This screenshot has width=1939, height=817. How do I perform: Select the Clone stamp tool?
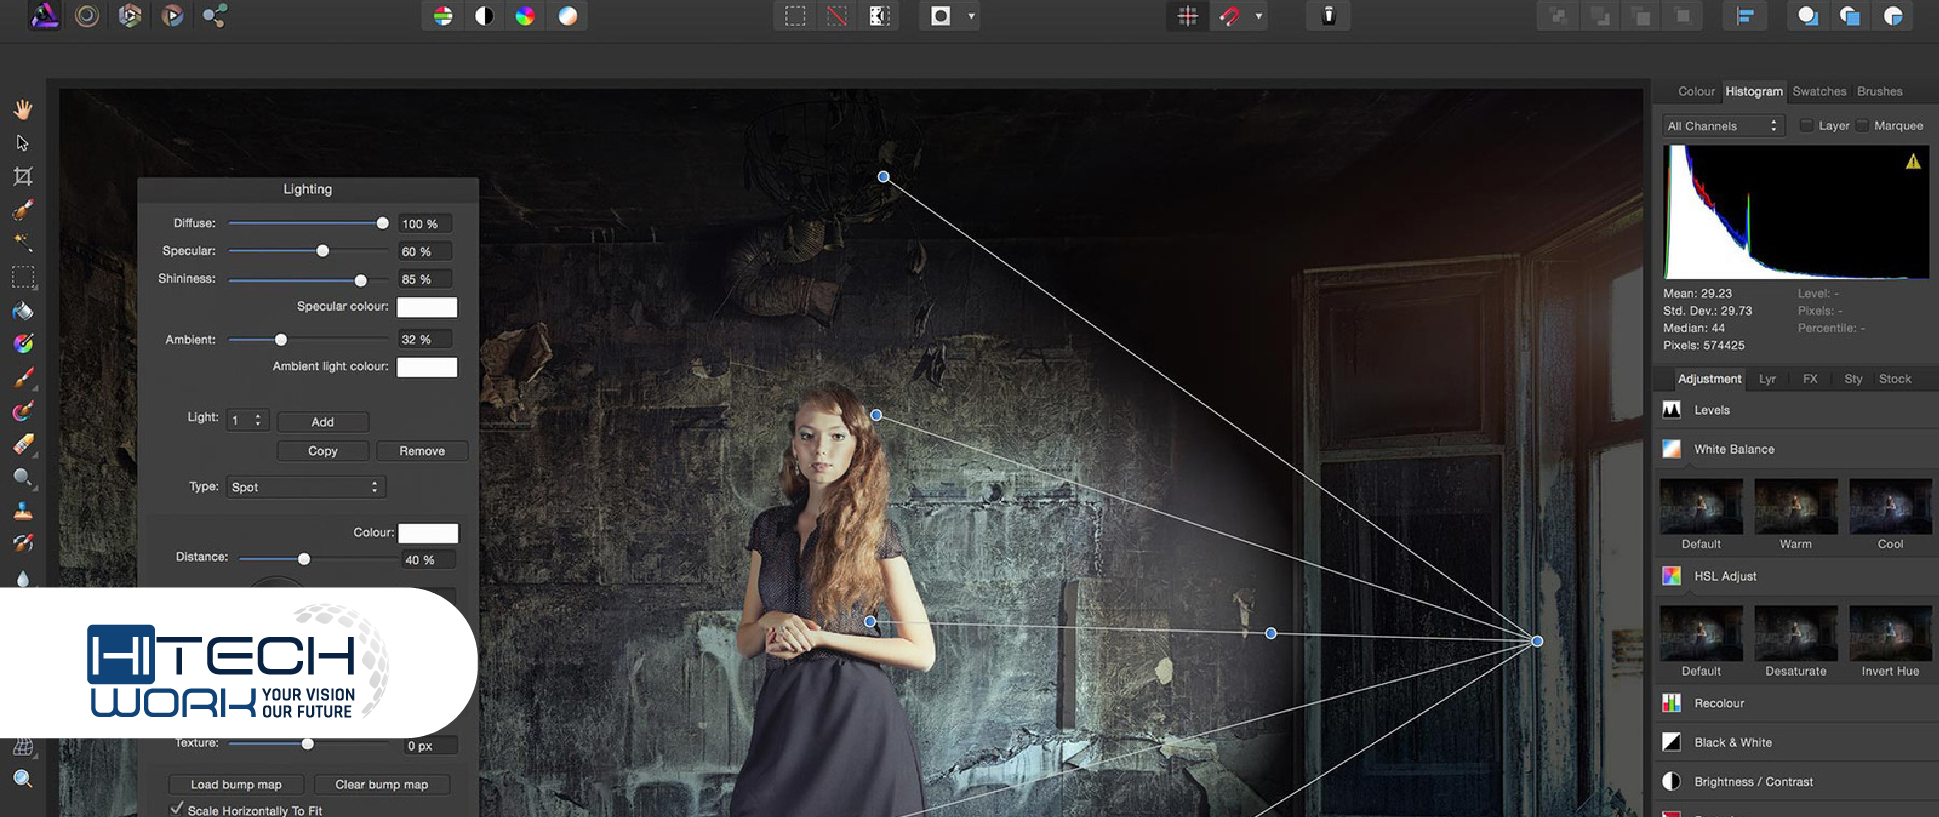[x=23, y=511]
